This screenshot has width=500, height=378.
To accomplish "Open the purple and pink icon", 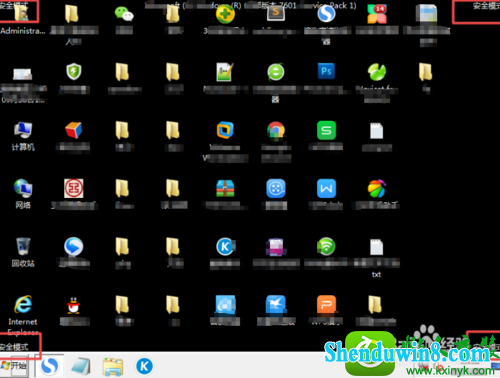I will [276, 247].
